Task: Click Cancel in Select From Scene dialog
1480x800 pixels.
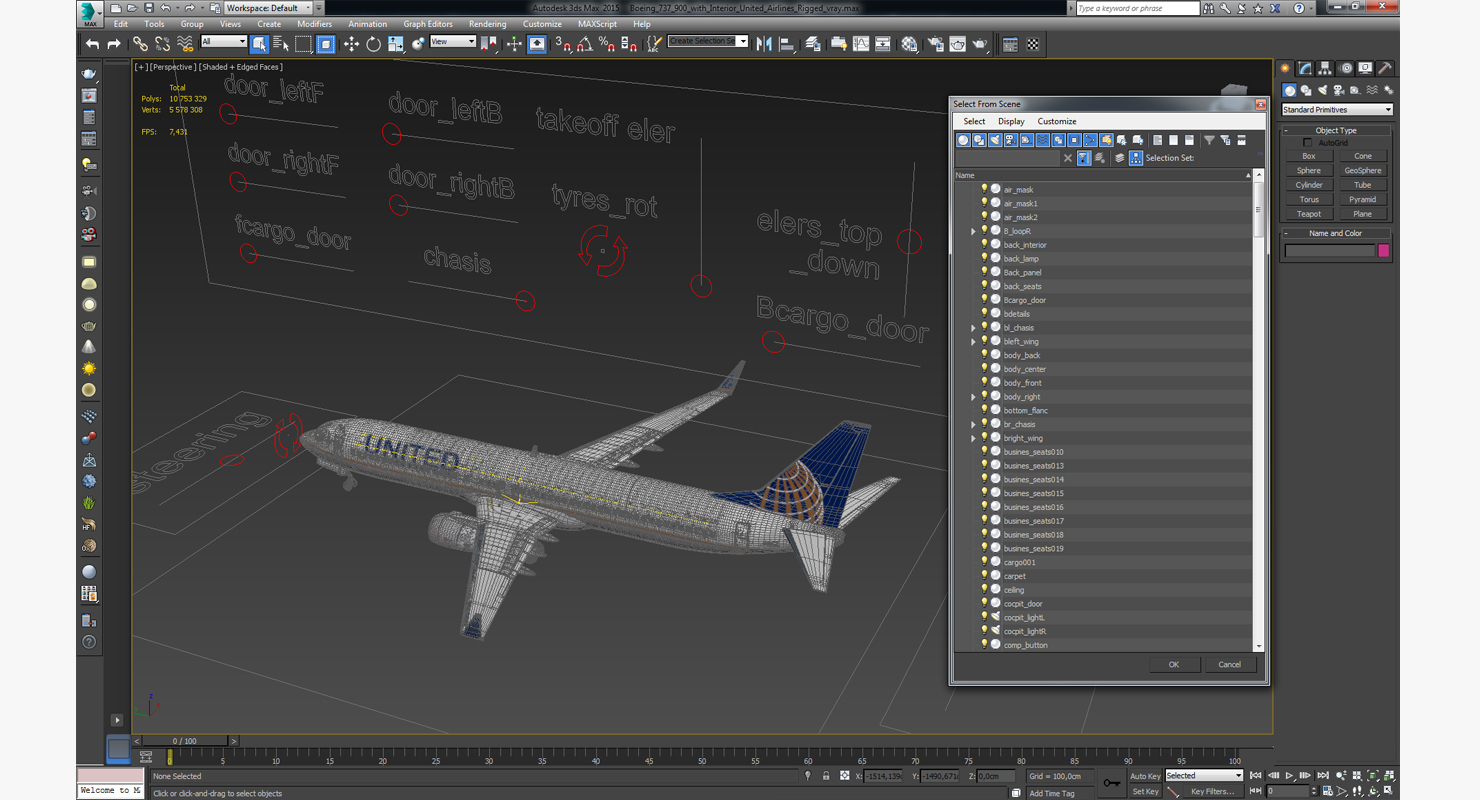Action: click(x=1229, y=664)
